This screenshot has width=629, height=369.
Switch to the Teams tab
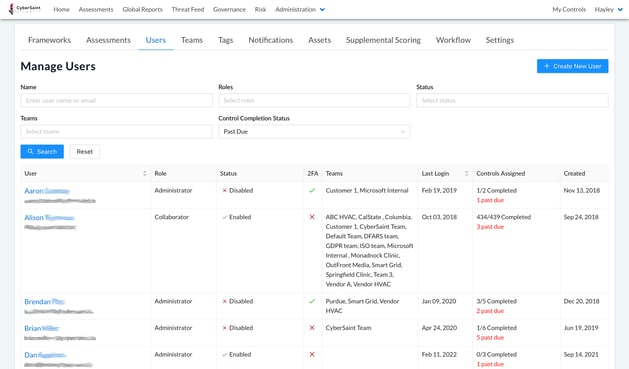coord(192,40)
